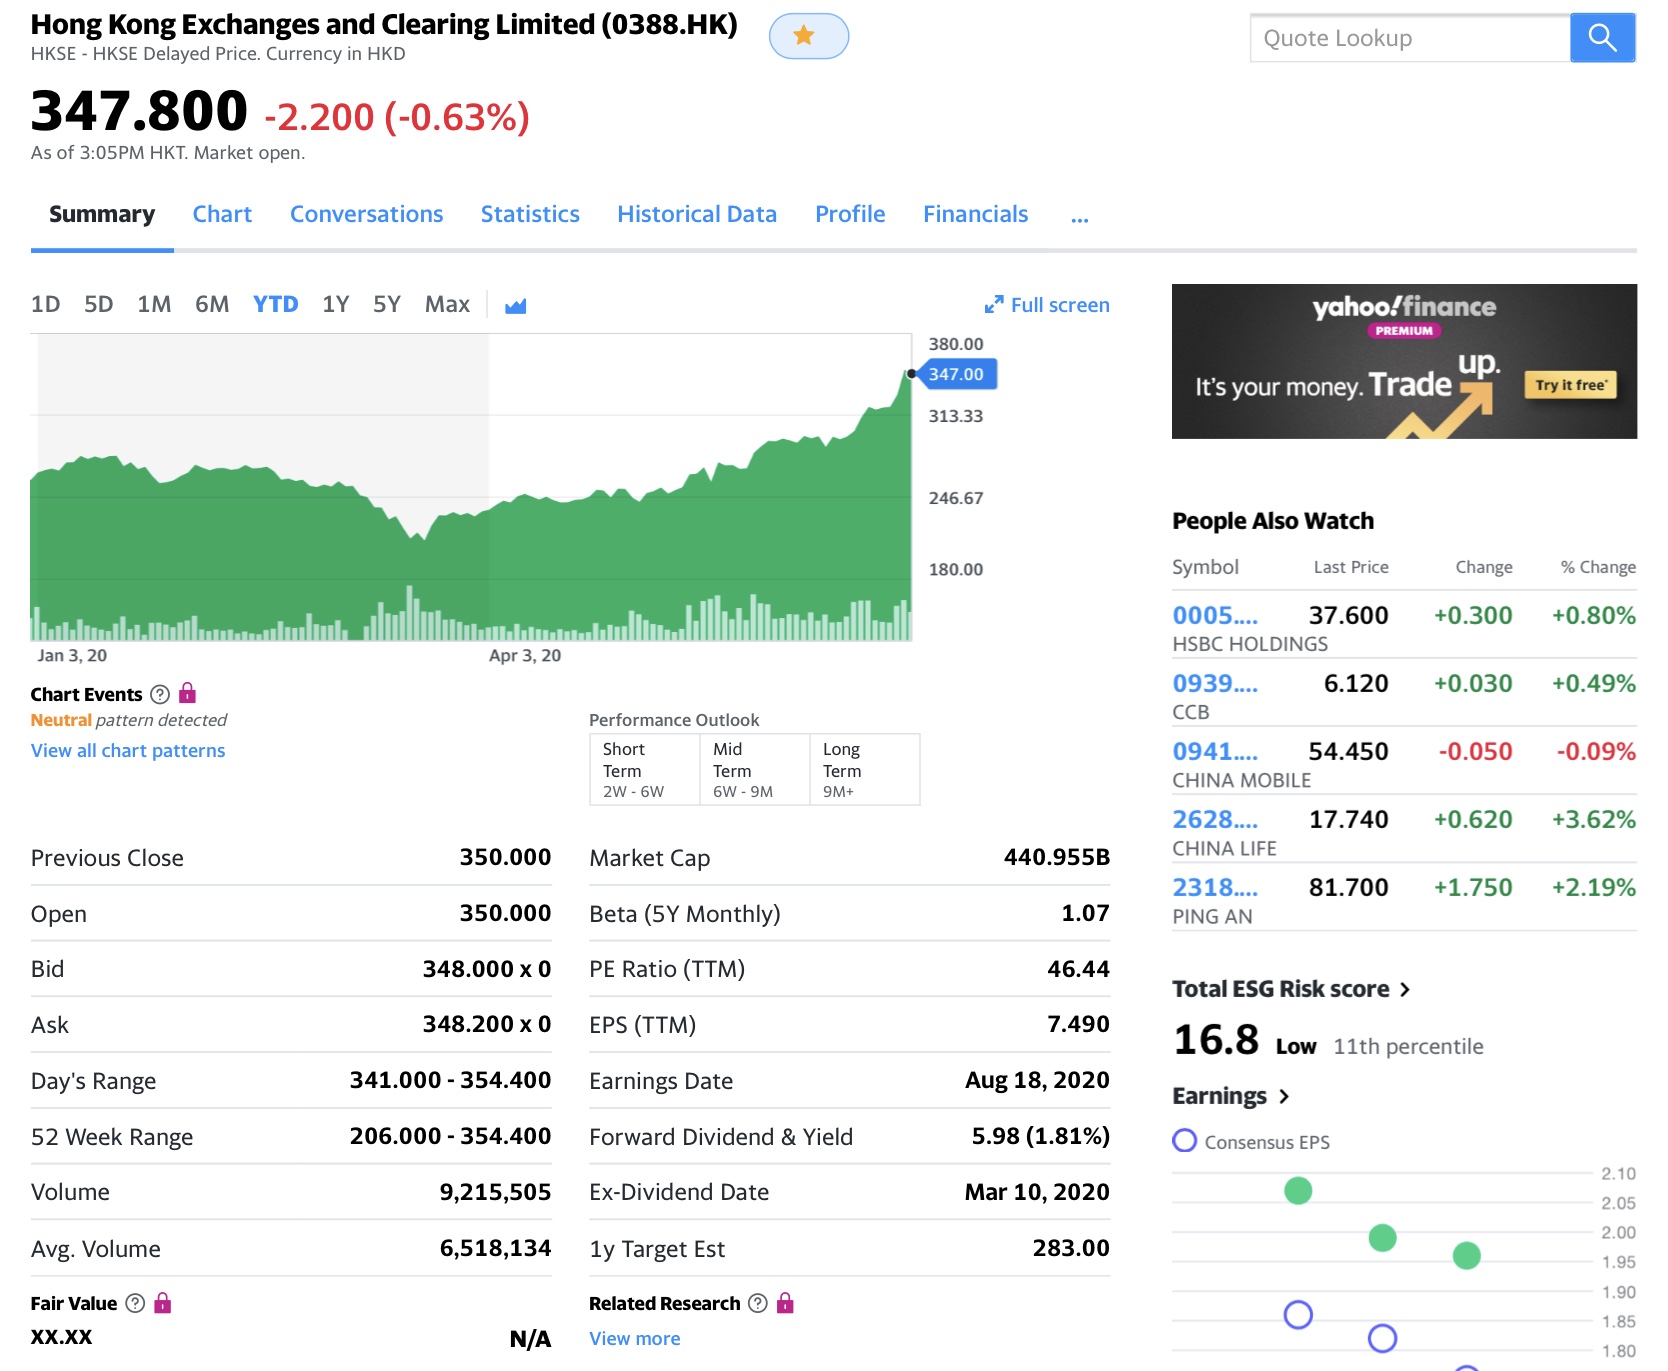
Task: Go to the Statistics tab
Action: [x=530, y=214]
